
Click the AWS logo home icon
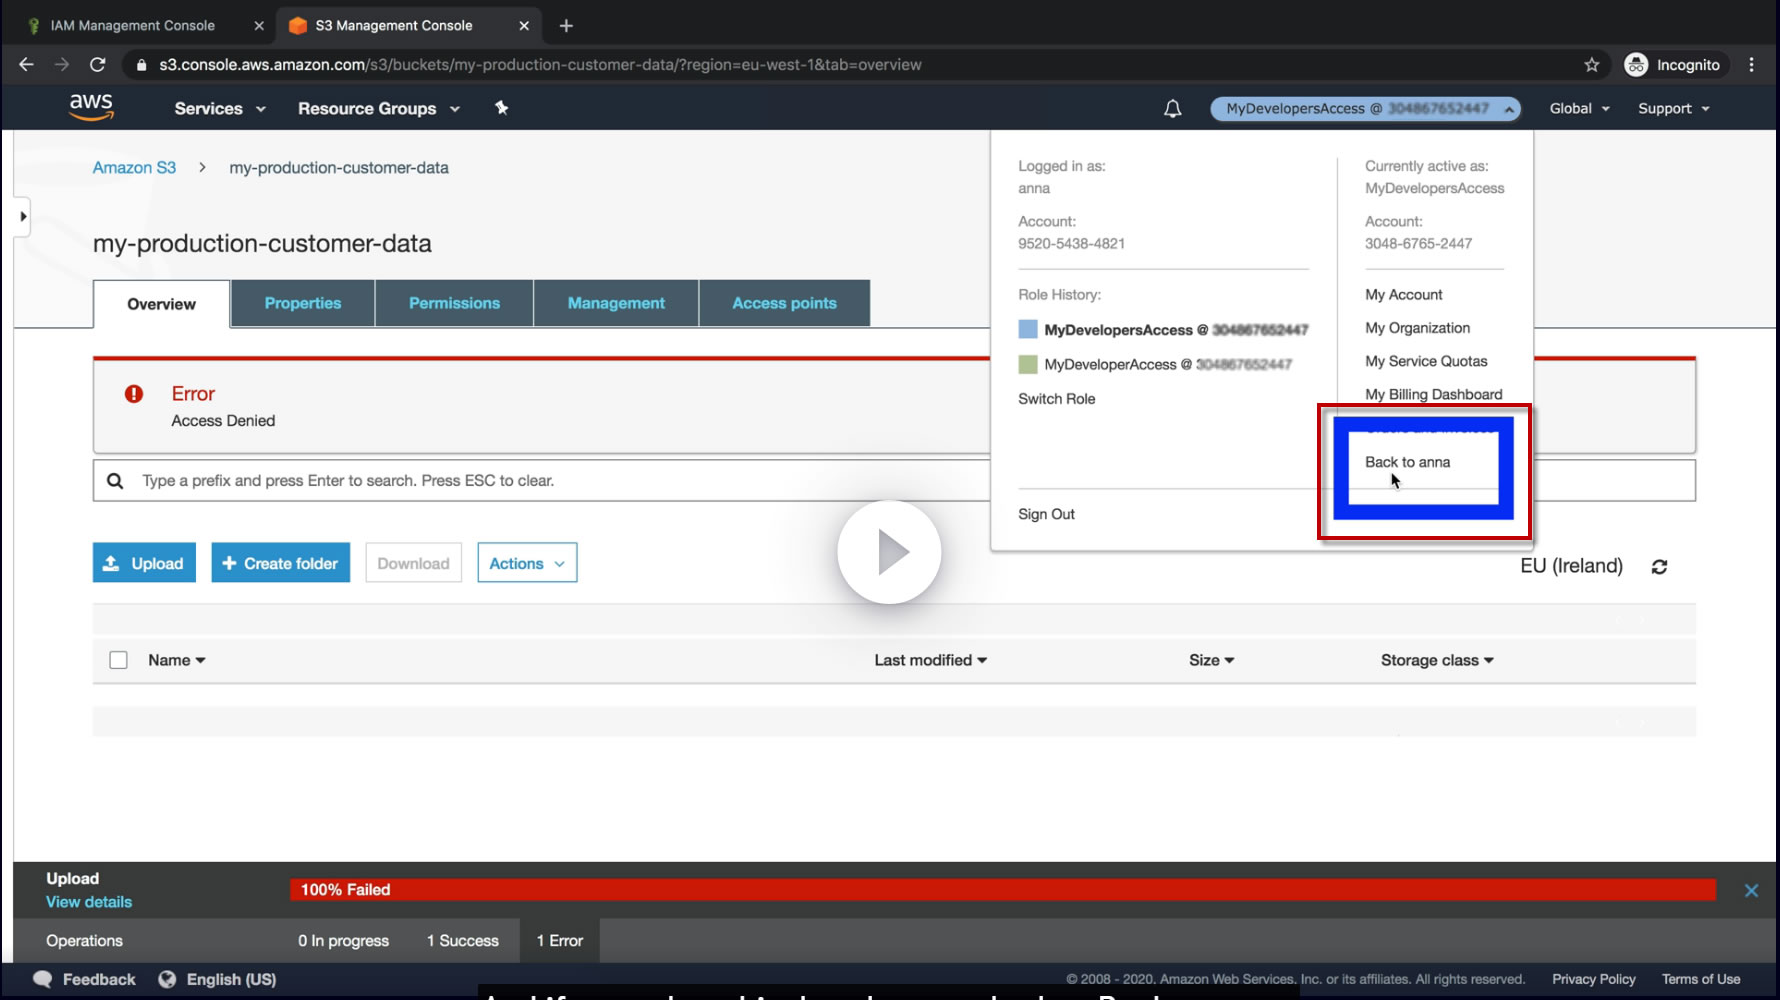91,107
